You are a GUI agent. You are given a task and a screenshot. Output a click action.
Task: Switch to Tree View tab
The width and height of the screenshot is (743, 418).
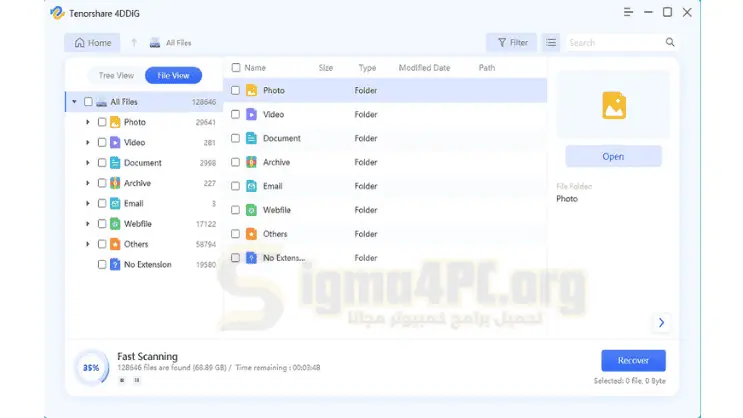point(116,75)
